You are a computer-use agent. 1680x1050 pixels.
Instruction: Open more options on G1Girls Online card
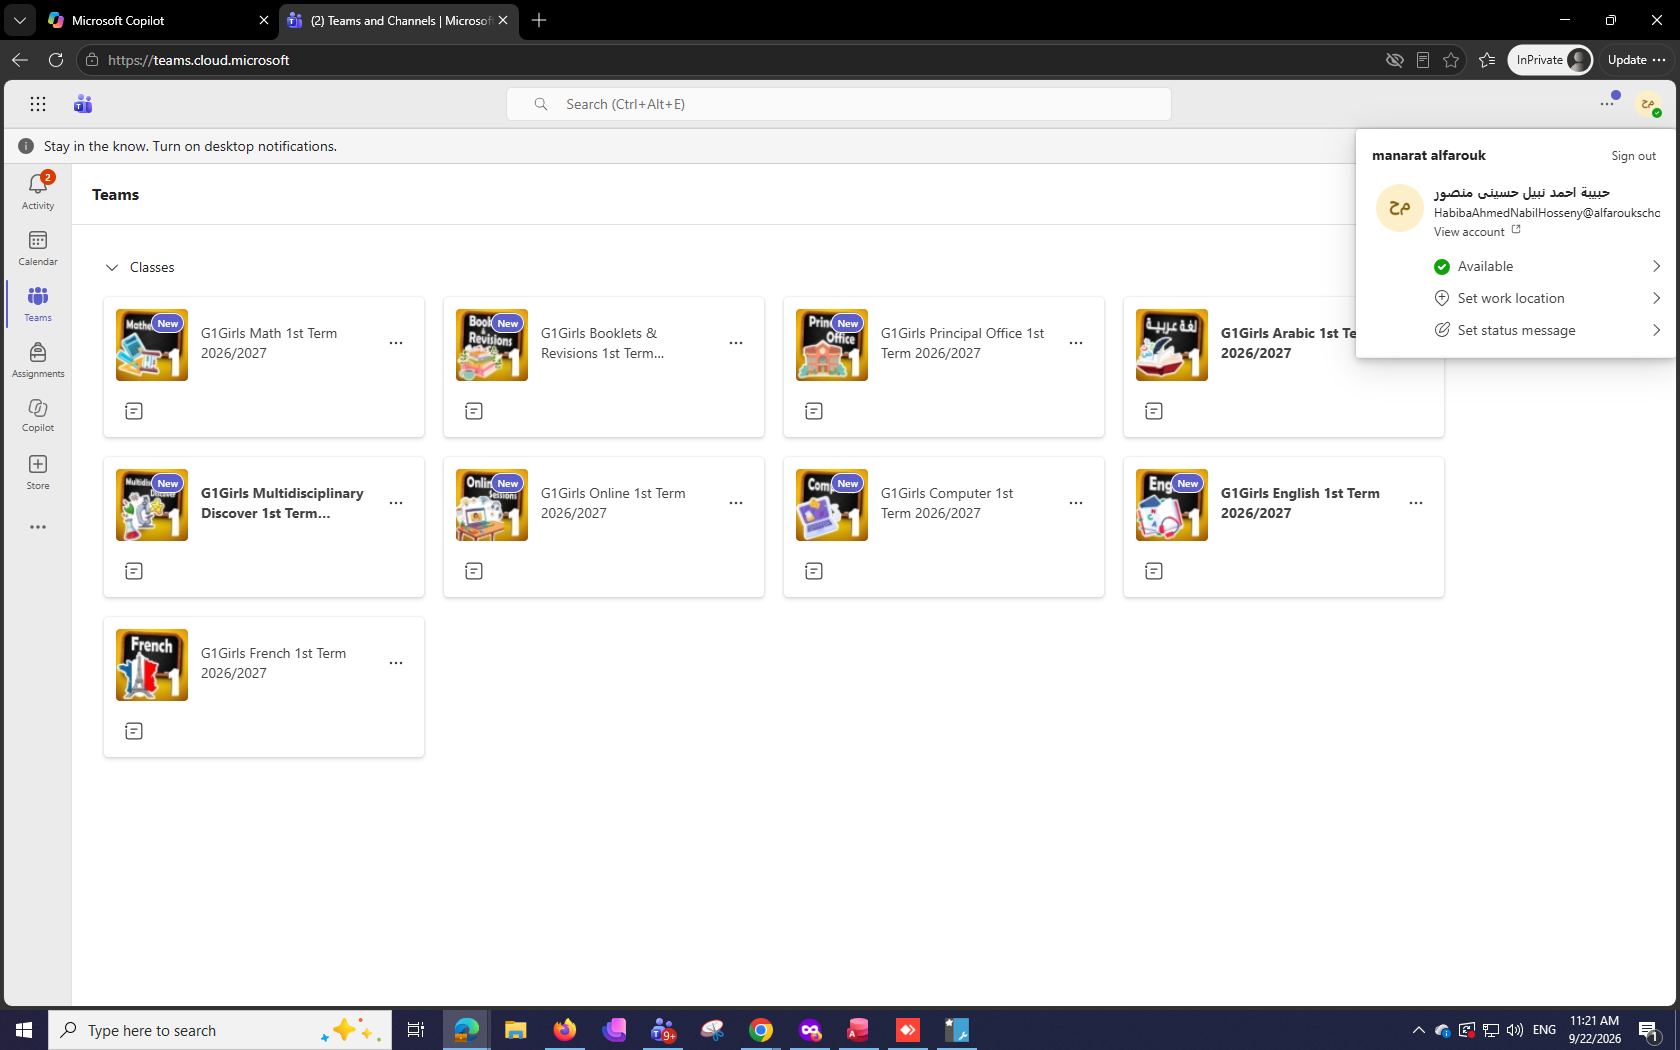[x=736, y=503]
